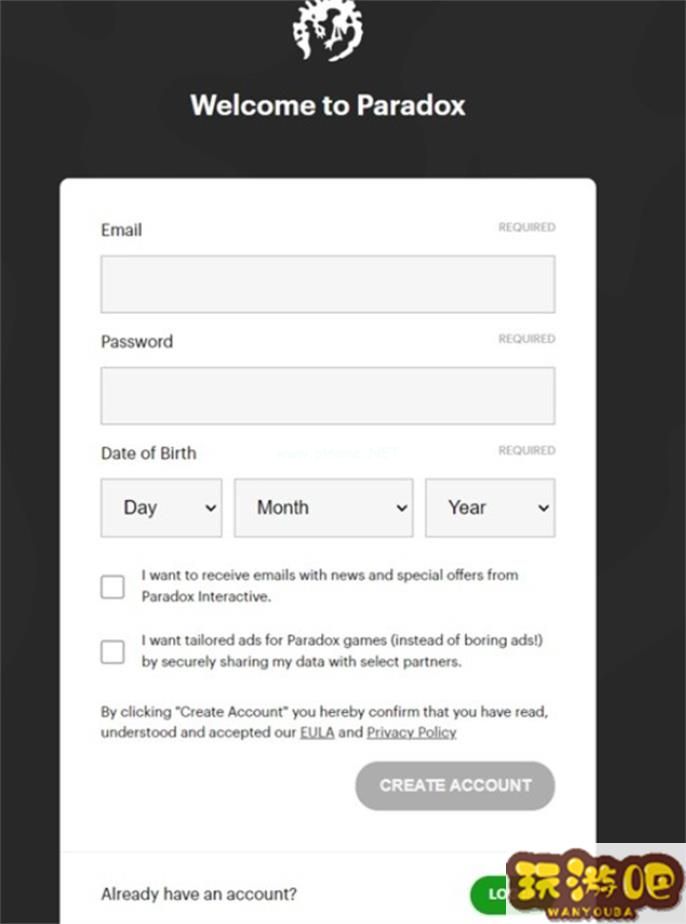Click the "Already have an account?" text

click(199, 894)
